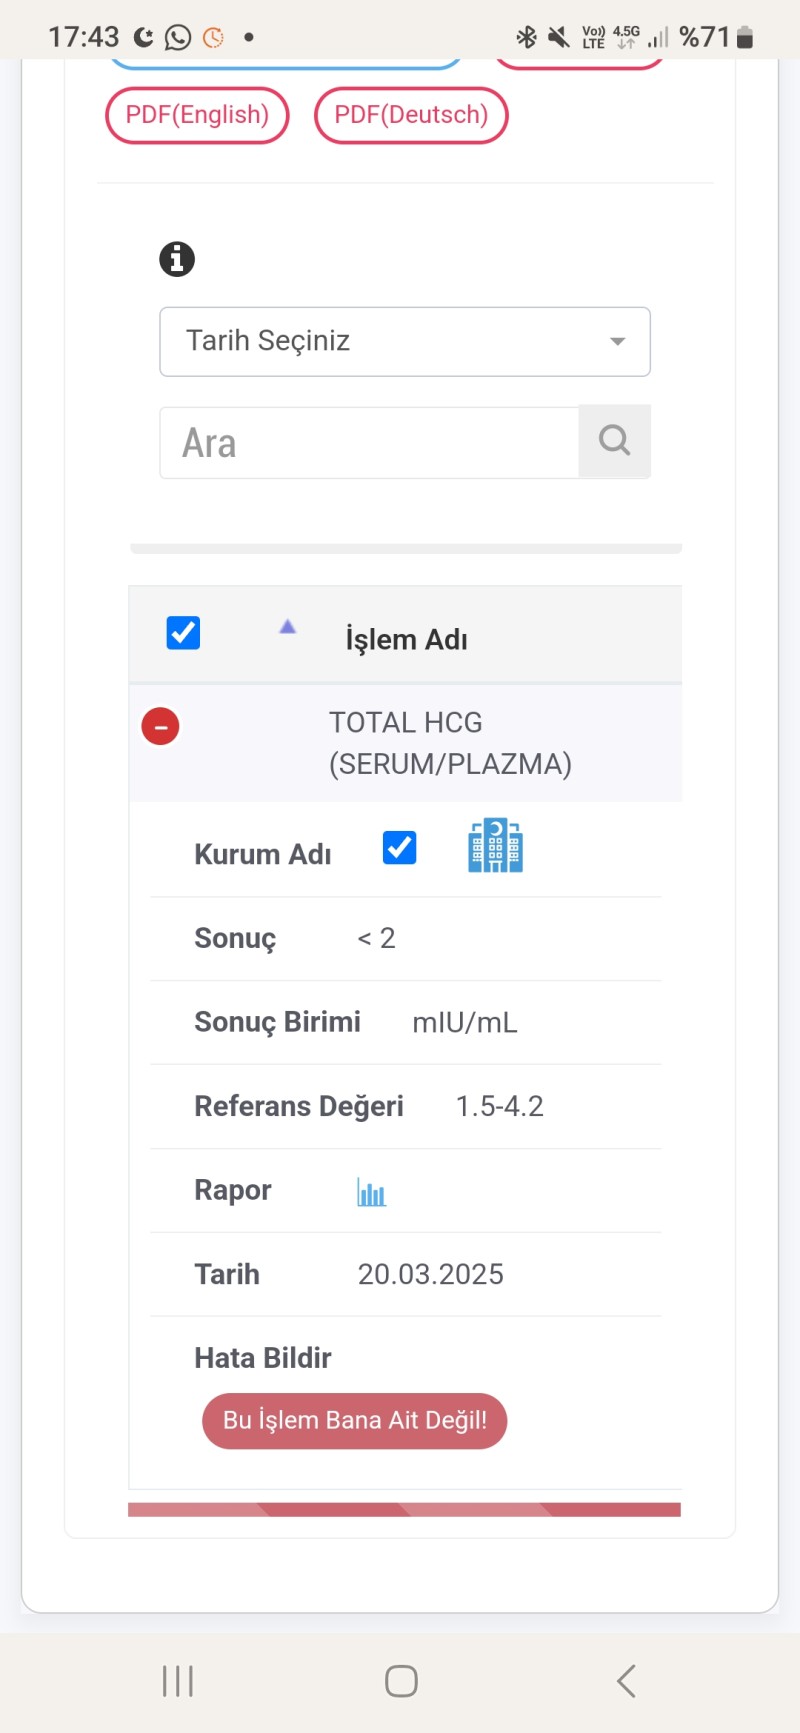This screenshot has height=1733, width=800.
Task: Open the Rapor chart graph icon
Action: 371,1191
